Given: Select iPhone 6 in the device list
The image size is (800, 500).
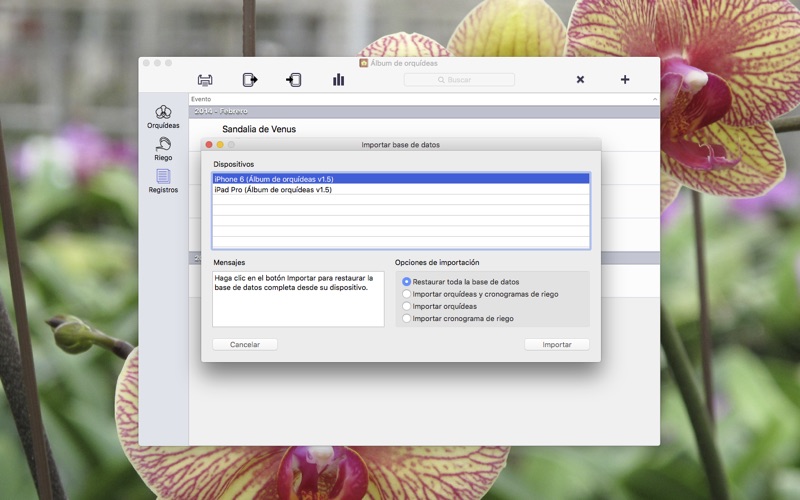Looking at the screenshot, I should click(400, 178).
